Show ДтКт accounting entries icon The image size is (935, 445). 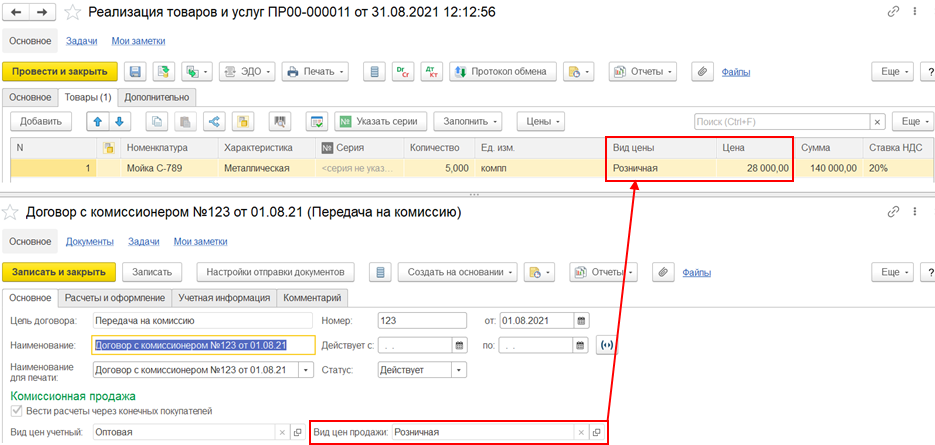431,72
